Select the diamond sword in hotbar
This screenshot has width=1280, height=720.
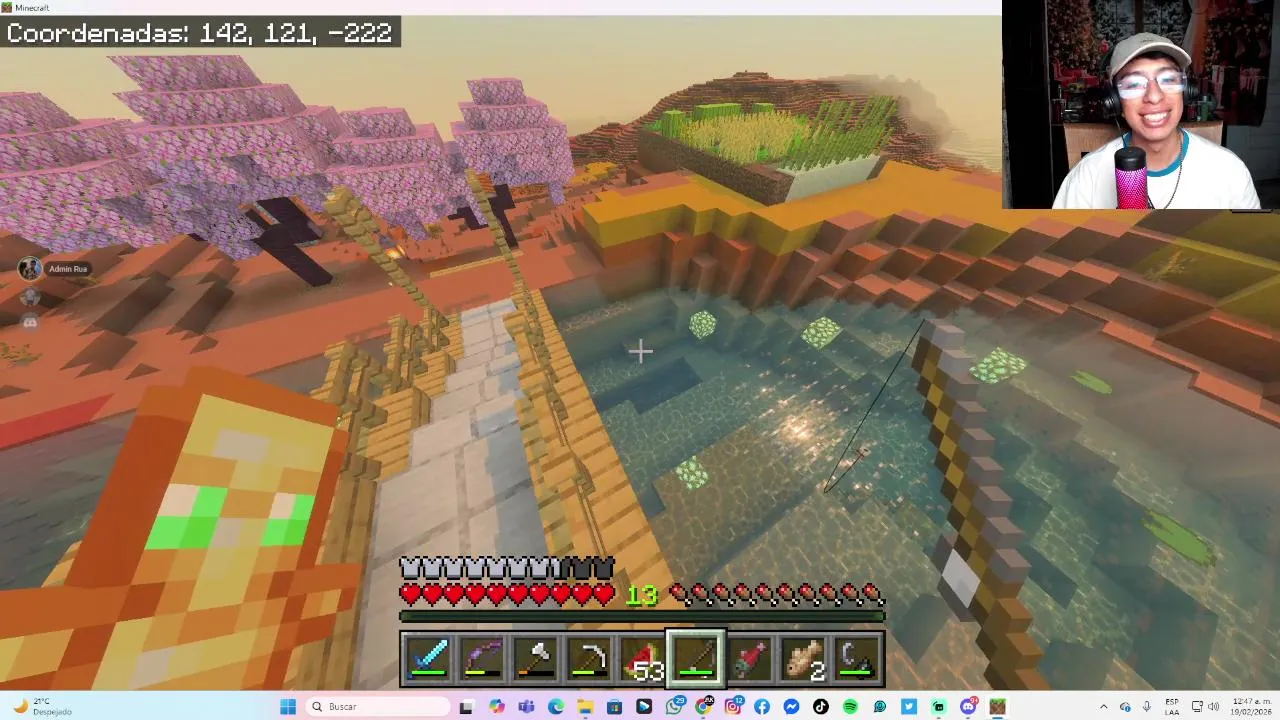click(427, 659)
